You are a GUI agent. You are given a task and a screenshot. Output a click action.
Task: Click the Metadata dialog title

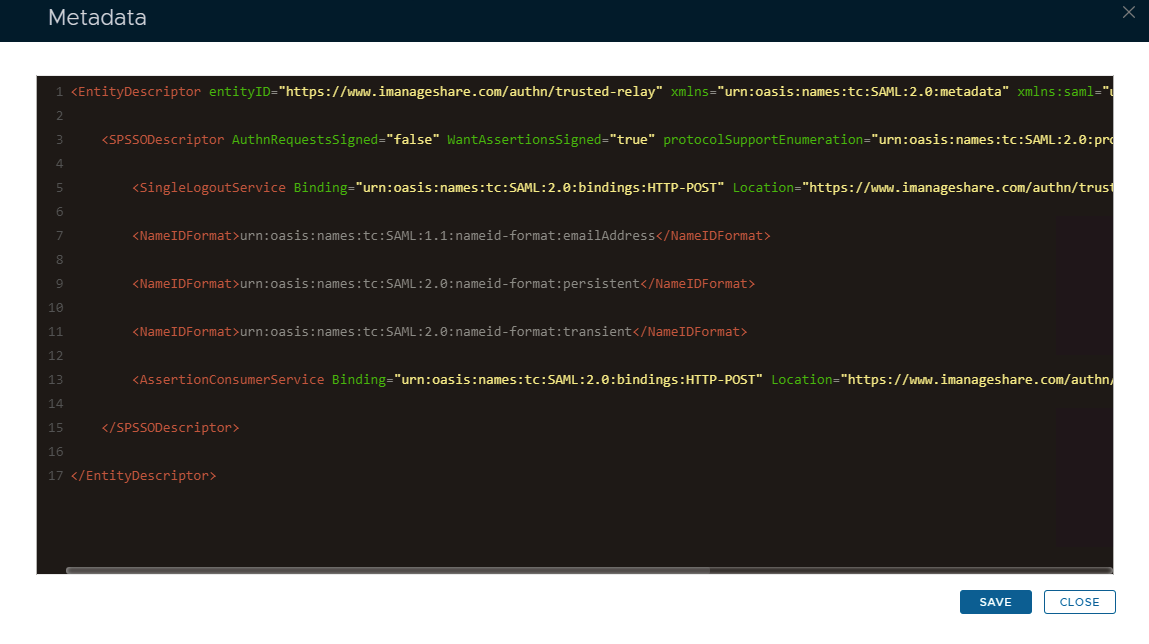97,19
